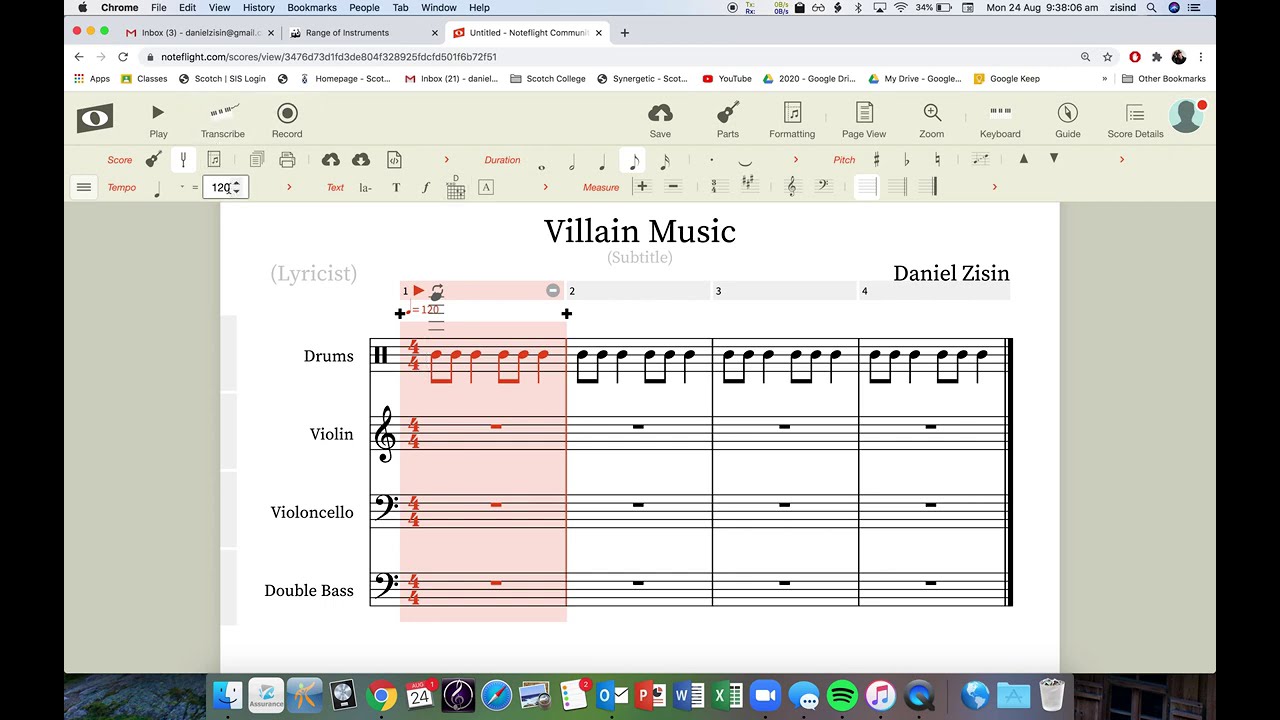Expand the Pitch toolbar arrow

click(1121, 160)
